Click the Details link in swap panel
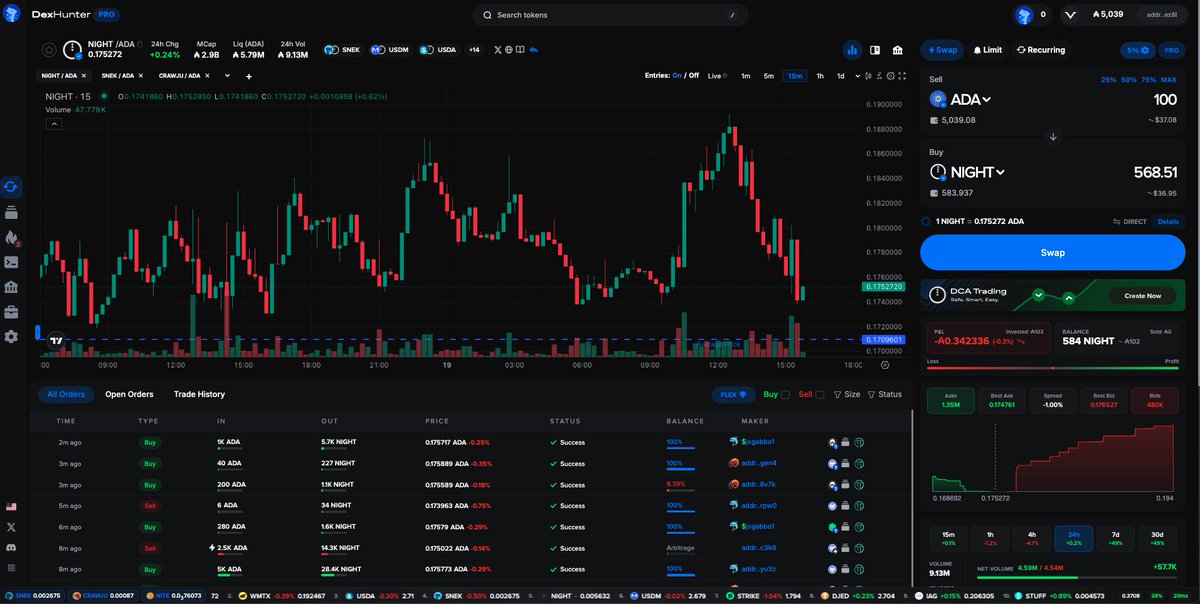 1168,221
